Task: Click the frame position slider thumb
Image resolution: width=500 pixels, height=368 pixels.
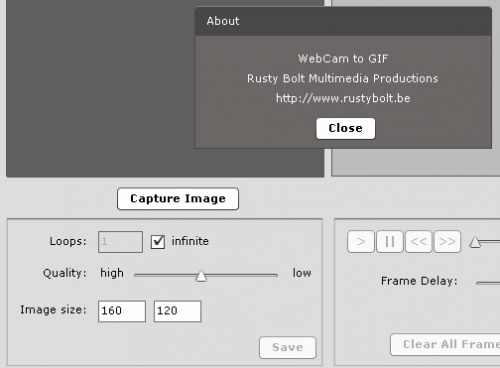Action: pos(475,242)
